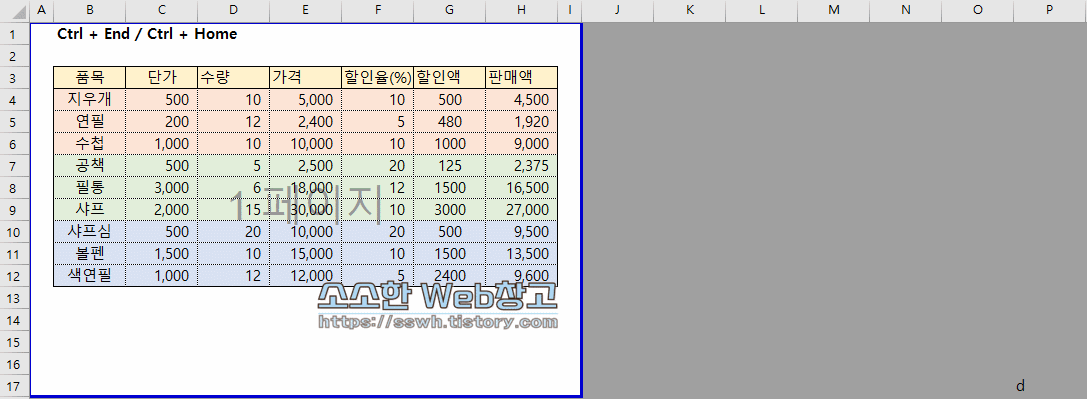Select column C header
Viewport: 1087px width, 399px height.
pos(162,10)
